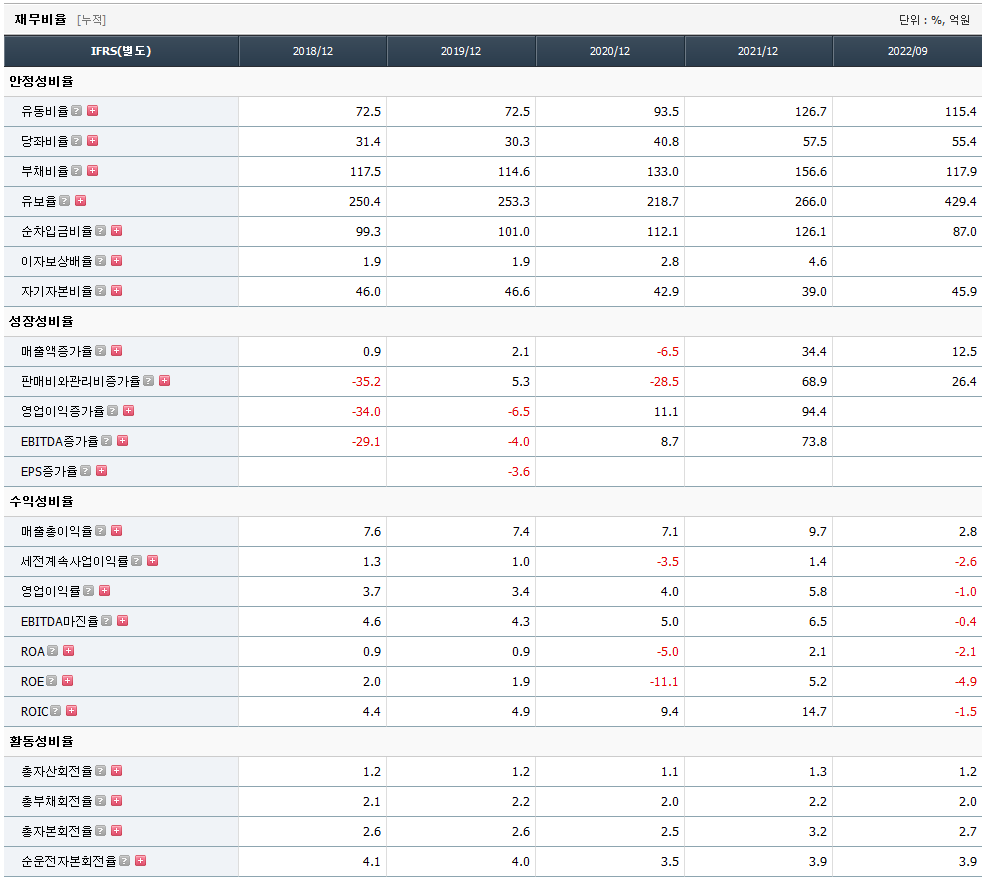Open help icon next to 유동비율
988x881 pixels.
(77, 111)
